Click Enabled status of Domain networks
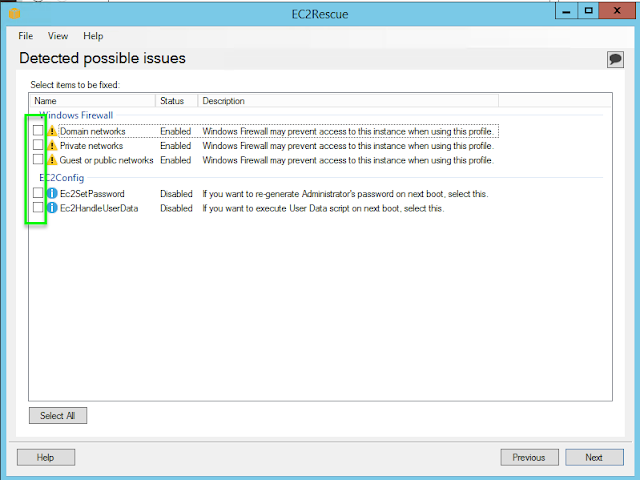Screen dimensions: 640x480 tap(176, 131)
